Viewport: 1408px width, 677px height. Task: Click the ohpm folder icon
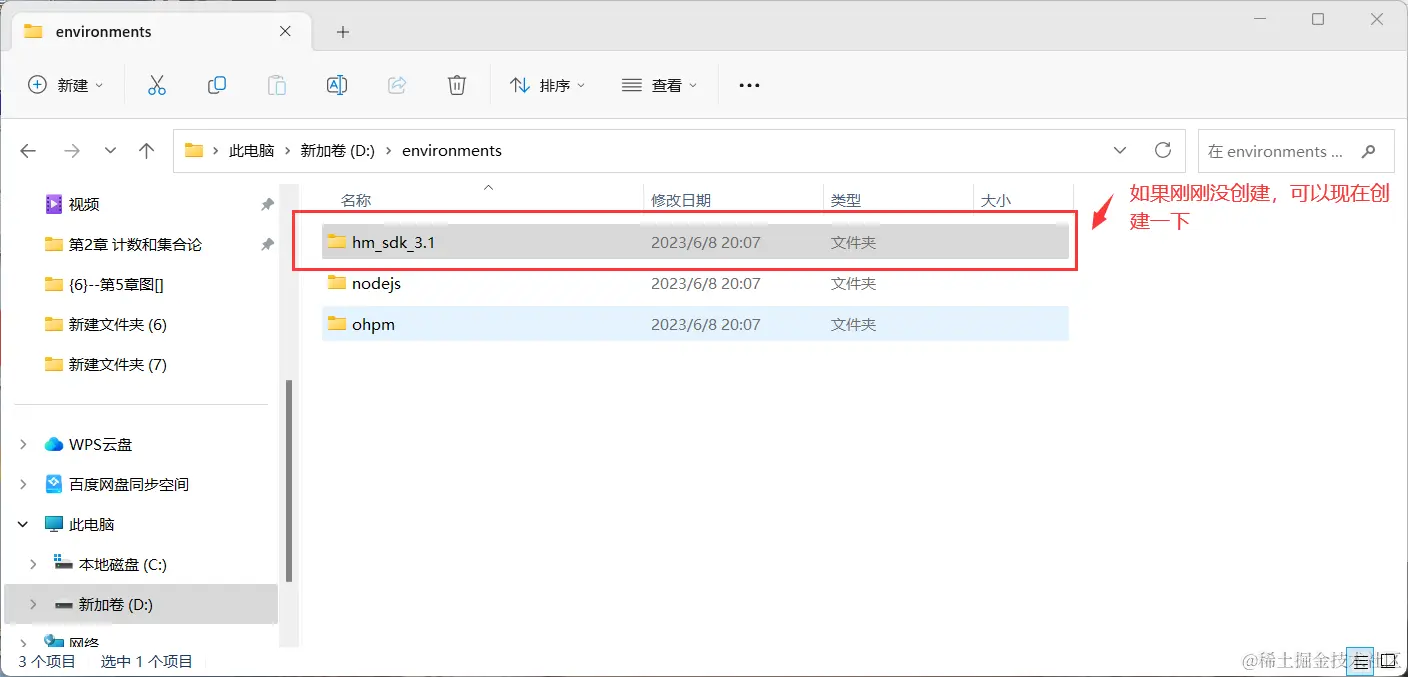click(x=336, y=324)
